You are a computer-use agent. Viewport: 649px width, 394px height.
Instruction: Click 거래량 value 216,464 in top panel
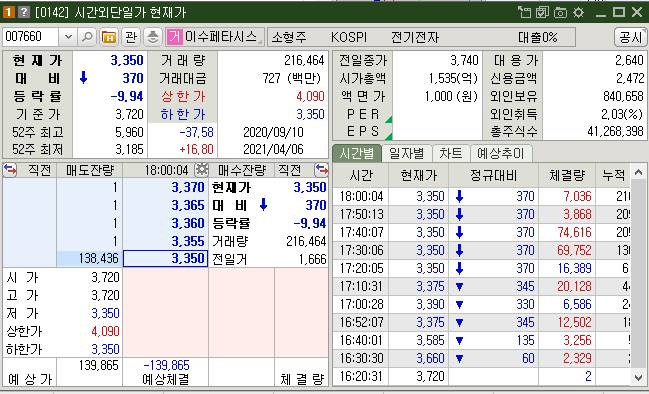(x=304, y=60)
